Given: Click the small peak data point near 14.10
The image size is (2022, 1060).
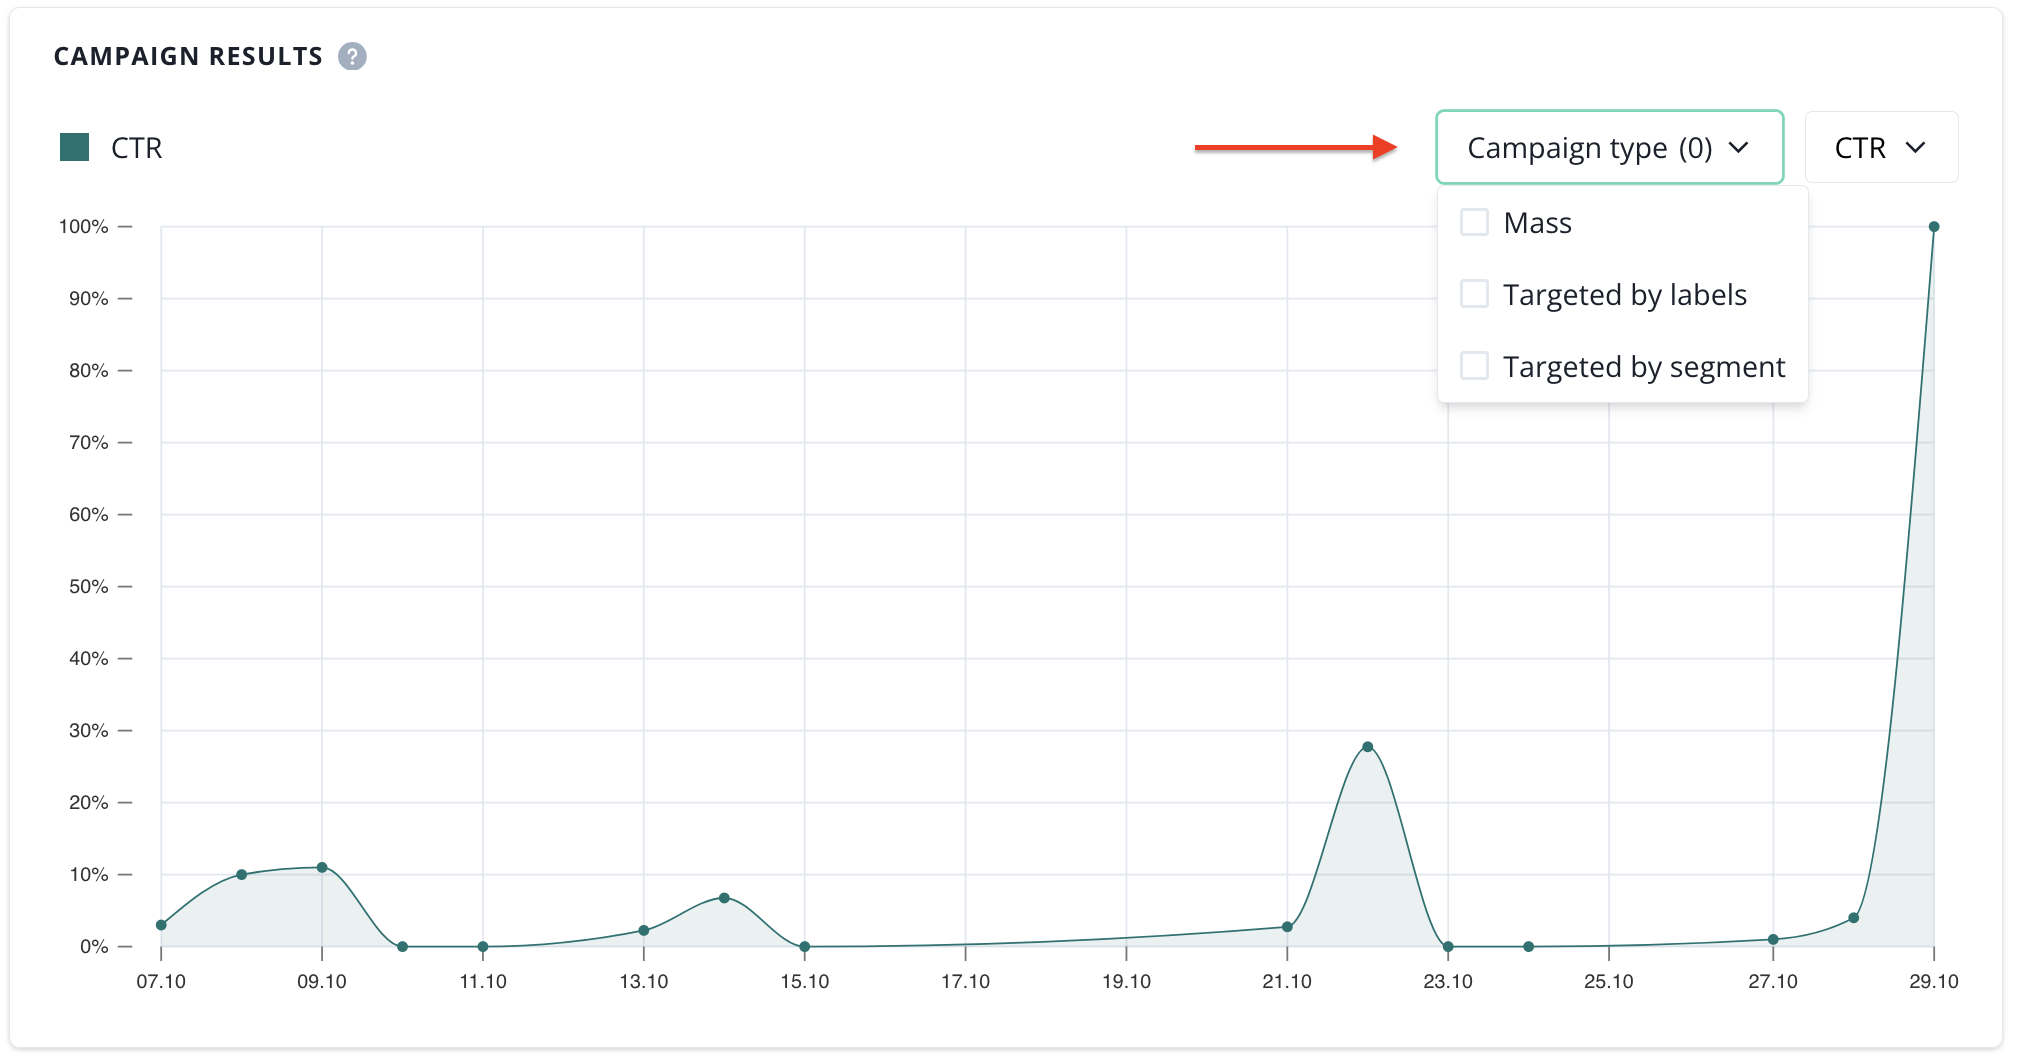Looking at the screenshot, I should coord(724,898).
